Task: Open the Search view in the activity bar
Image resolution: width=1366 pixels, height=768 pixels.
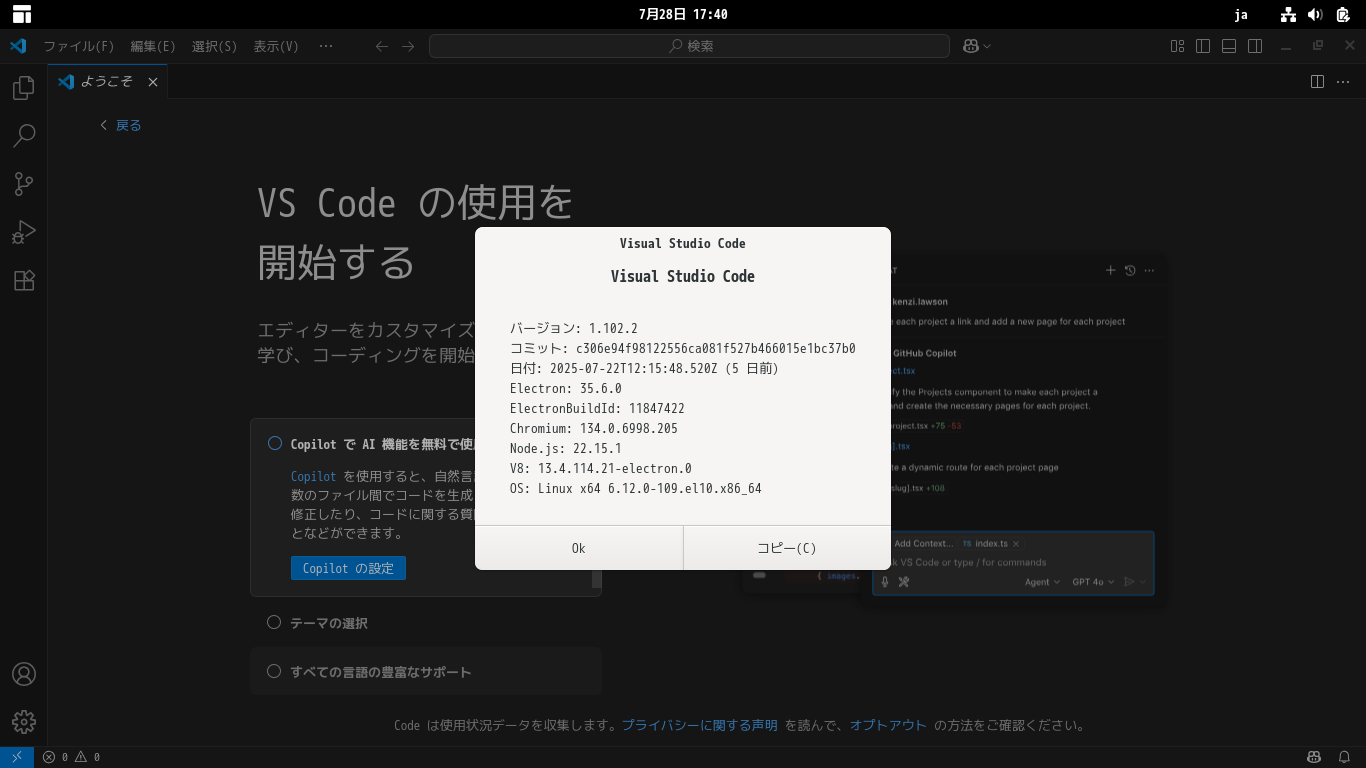Action: [24, 136]
